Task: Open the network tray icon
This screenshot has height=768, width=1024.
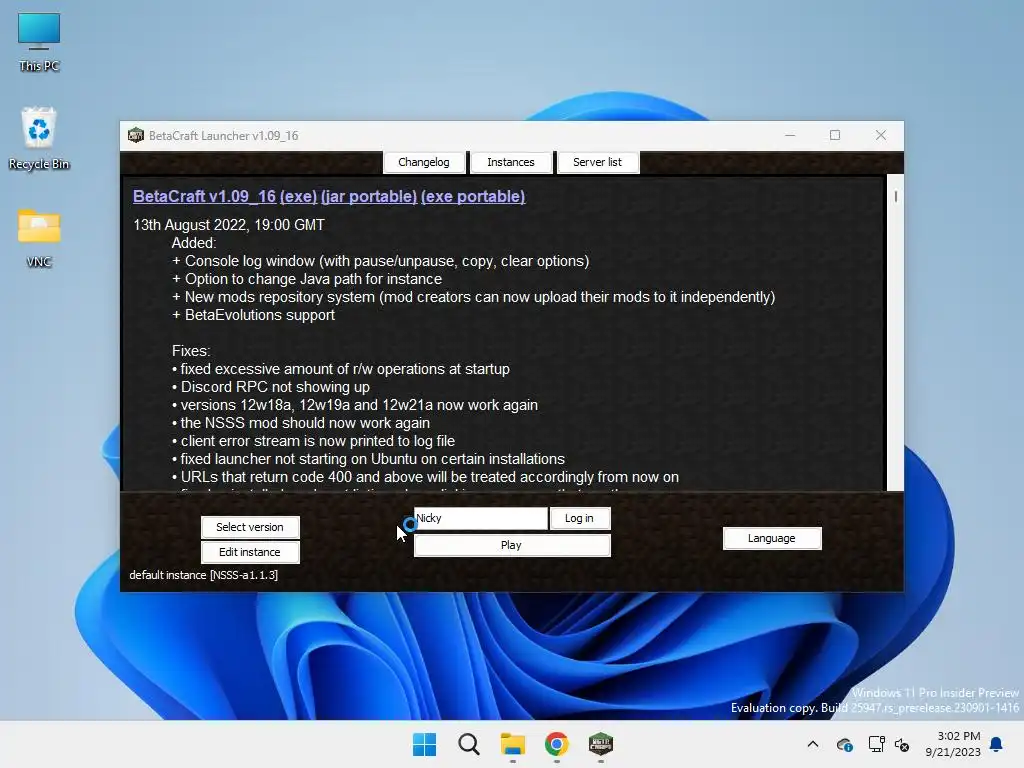Action: point(876,744)
